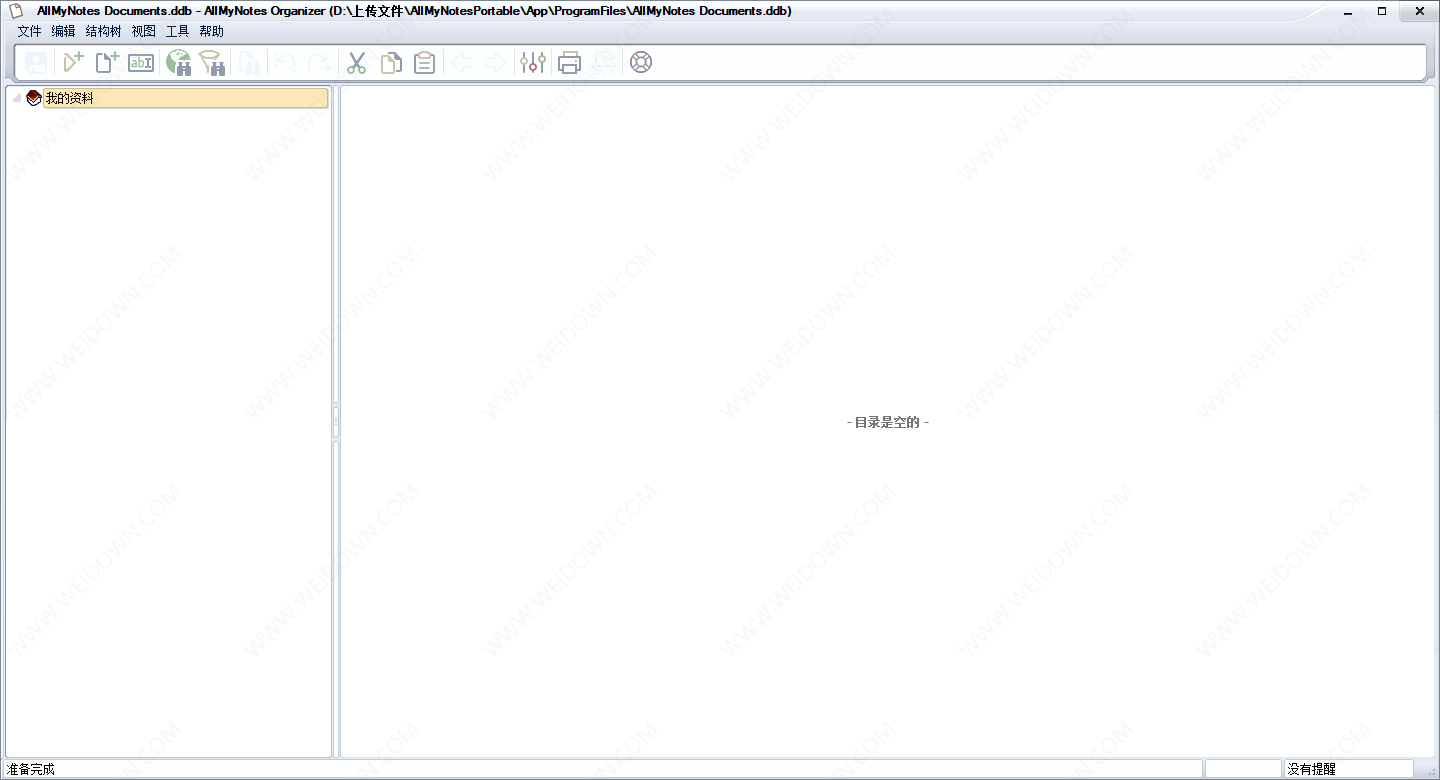Close the AllMyNotes Organizer window

[x=1419, y=11]
